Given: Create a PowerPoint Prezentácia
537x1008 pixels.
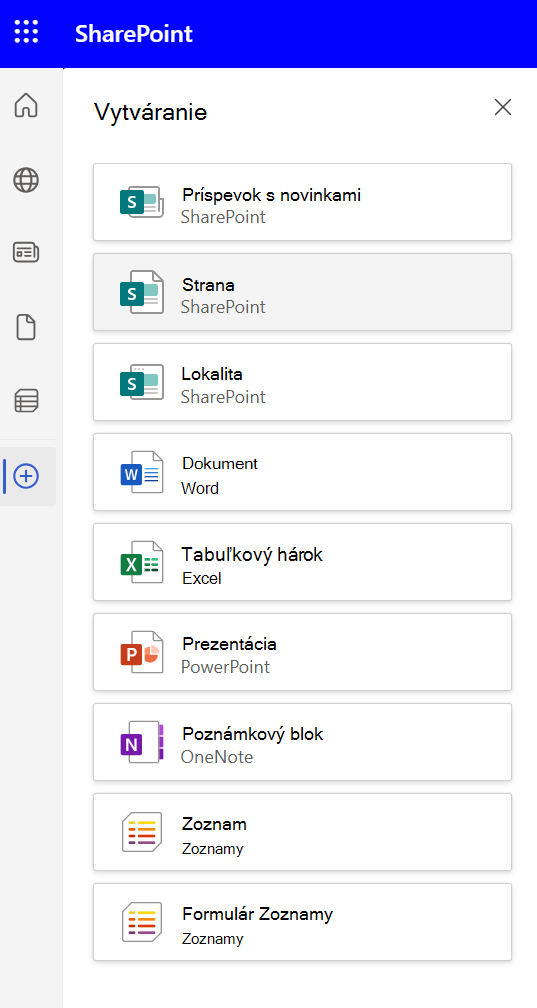Looking at the screenshot, I should tap(302, 652).
